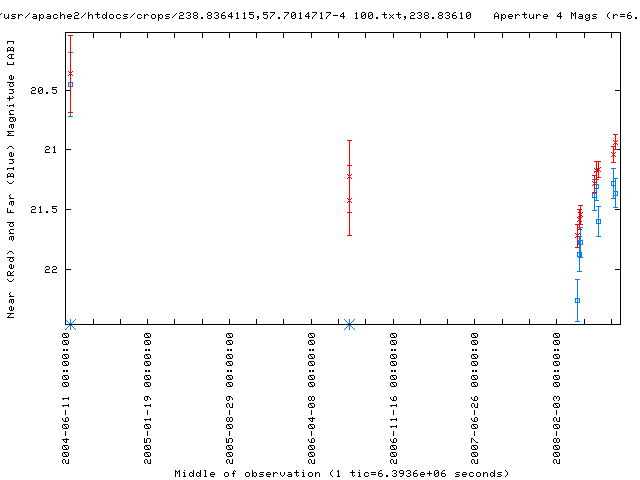
Task: Click the x-axis date label 2007-06-26 00:00:00
Action: (x=475, y=398)
